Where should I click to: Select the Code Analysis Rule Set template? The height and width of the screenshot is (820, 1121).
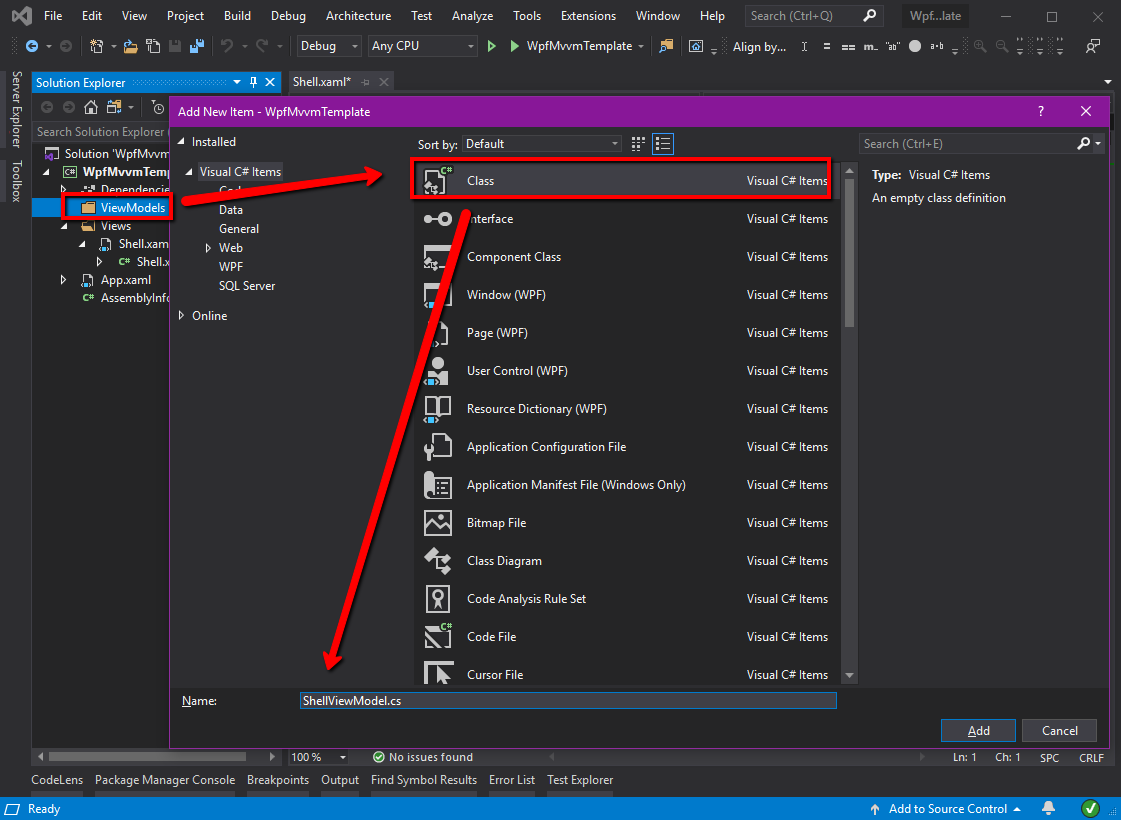(626, 598)
